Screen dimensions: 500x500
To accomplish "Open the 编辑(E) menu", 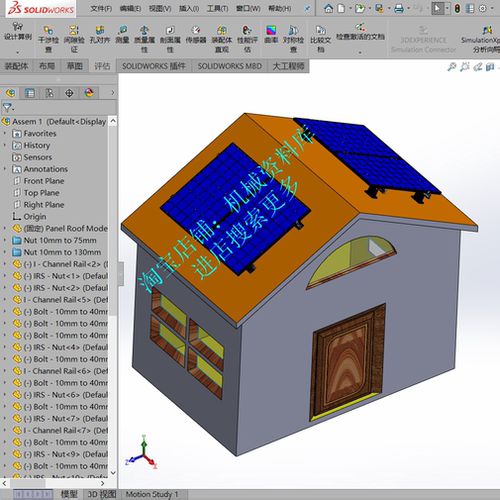I will point(130,9).
